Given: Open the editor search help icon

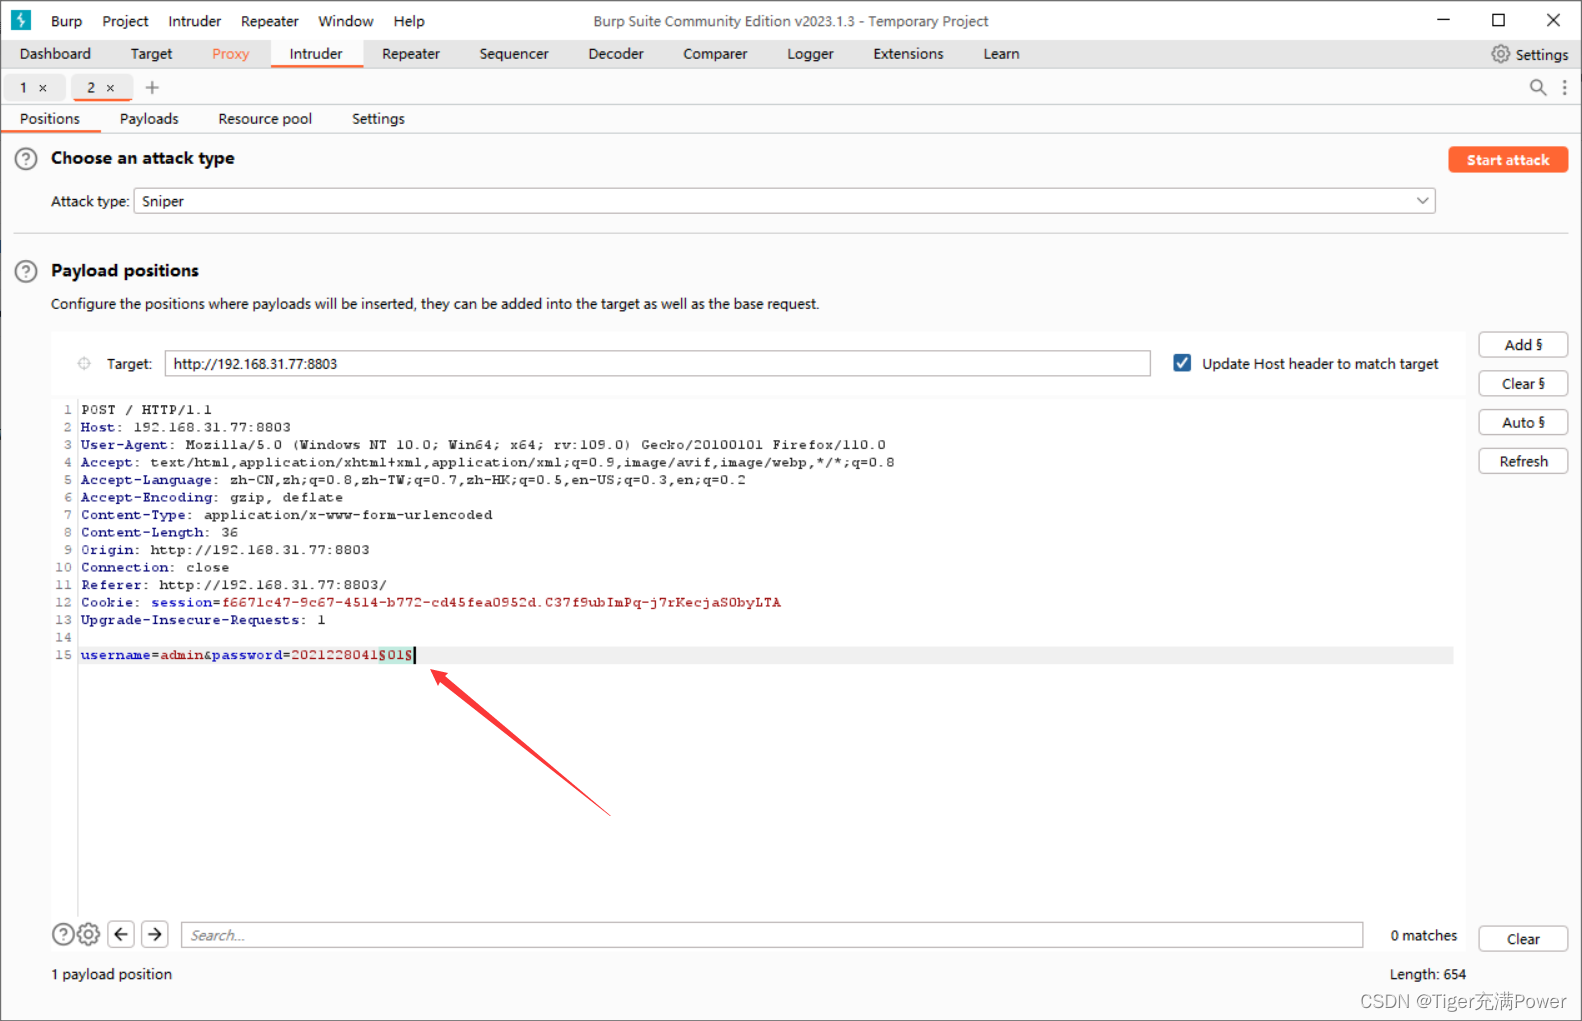Looking at the screenshot, I should pos(63,934).
